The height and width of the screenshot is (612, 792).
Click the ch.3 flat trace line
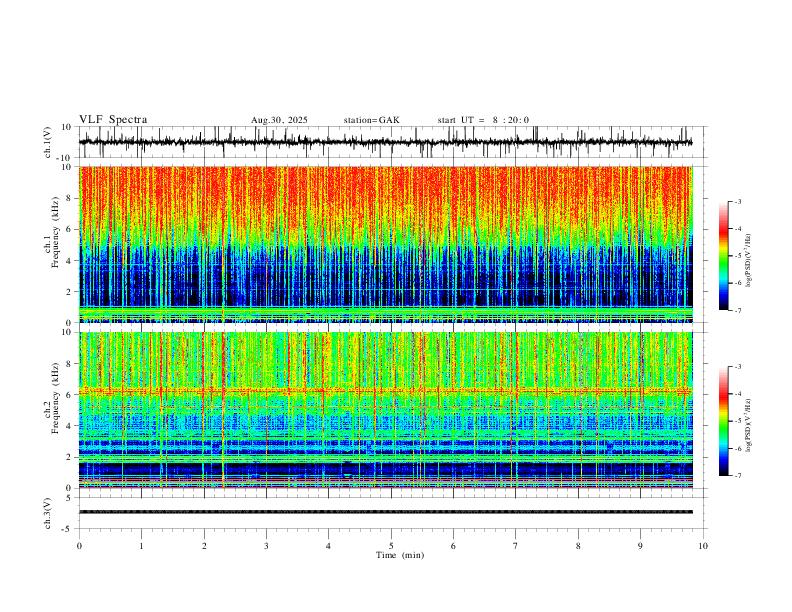coord(386,512)
